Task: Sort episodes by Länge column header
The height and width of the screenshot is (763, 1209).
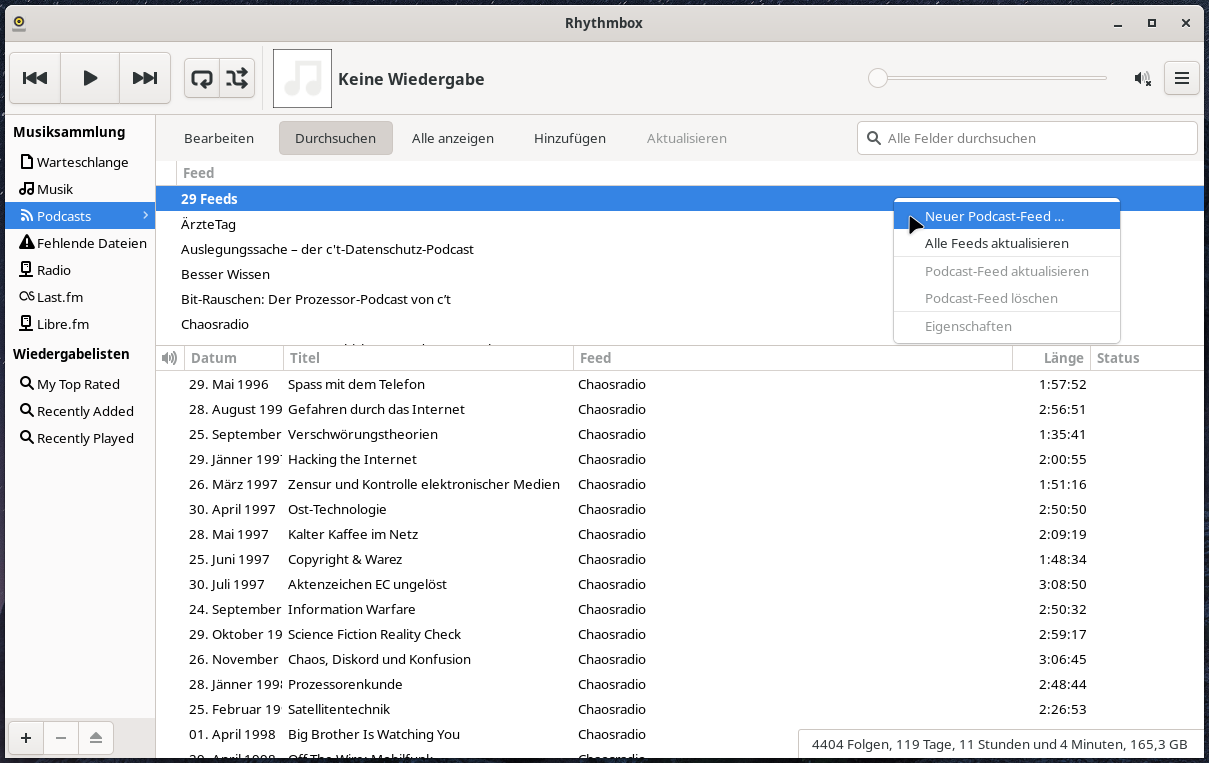Action: [1062, 358]
